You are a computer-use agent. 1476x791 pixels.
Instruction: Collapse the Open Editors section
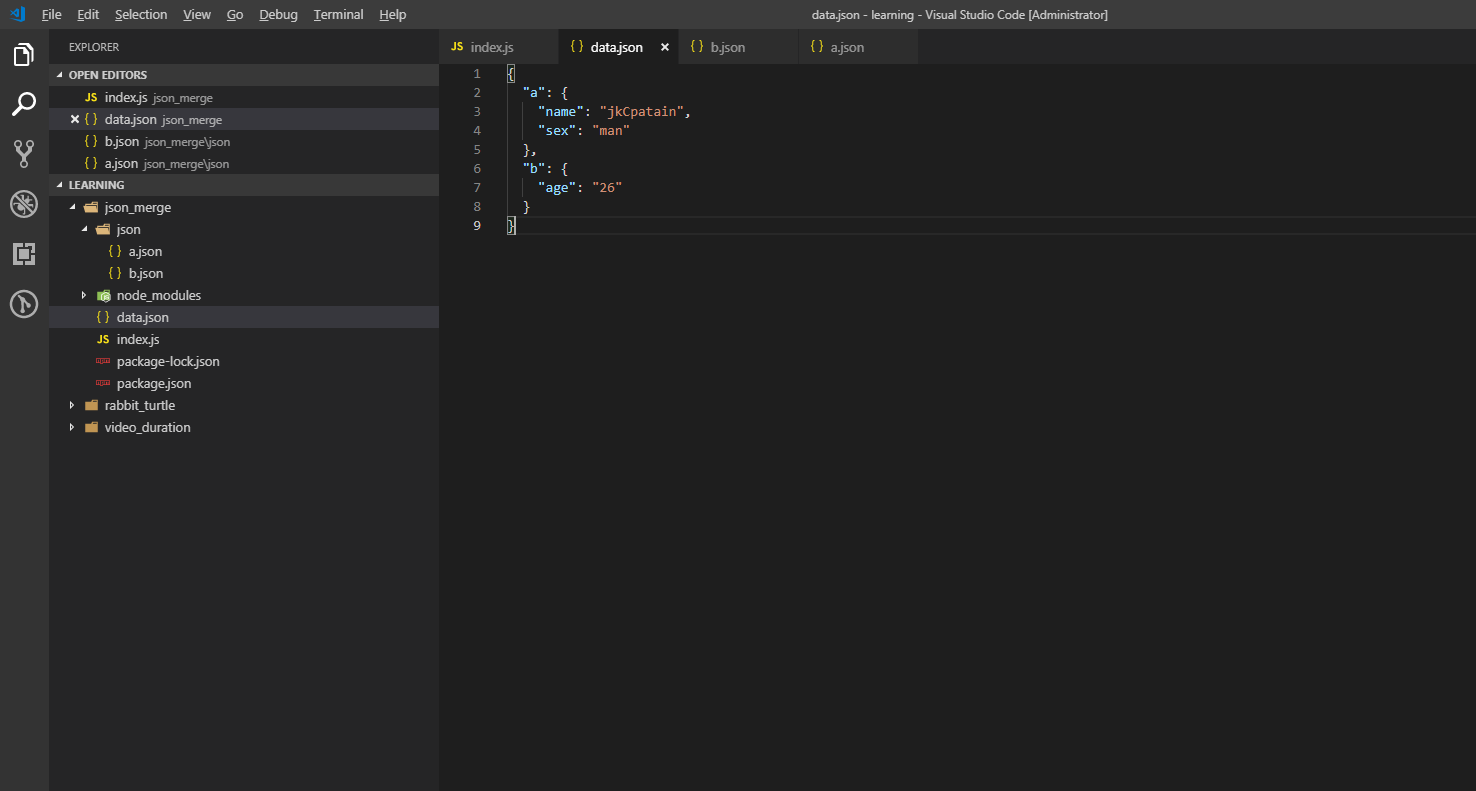[x=60, y=75]
